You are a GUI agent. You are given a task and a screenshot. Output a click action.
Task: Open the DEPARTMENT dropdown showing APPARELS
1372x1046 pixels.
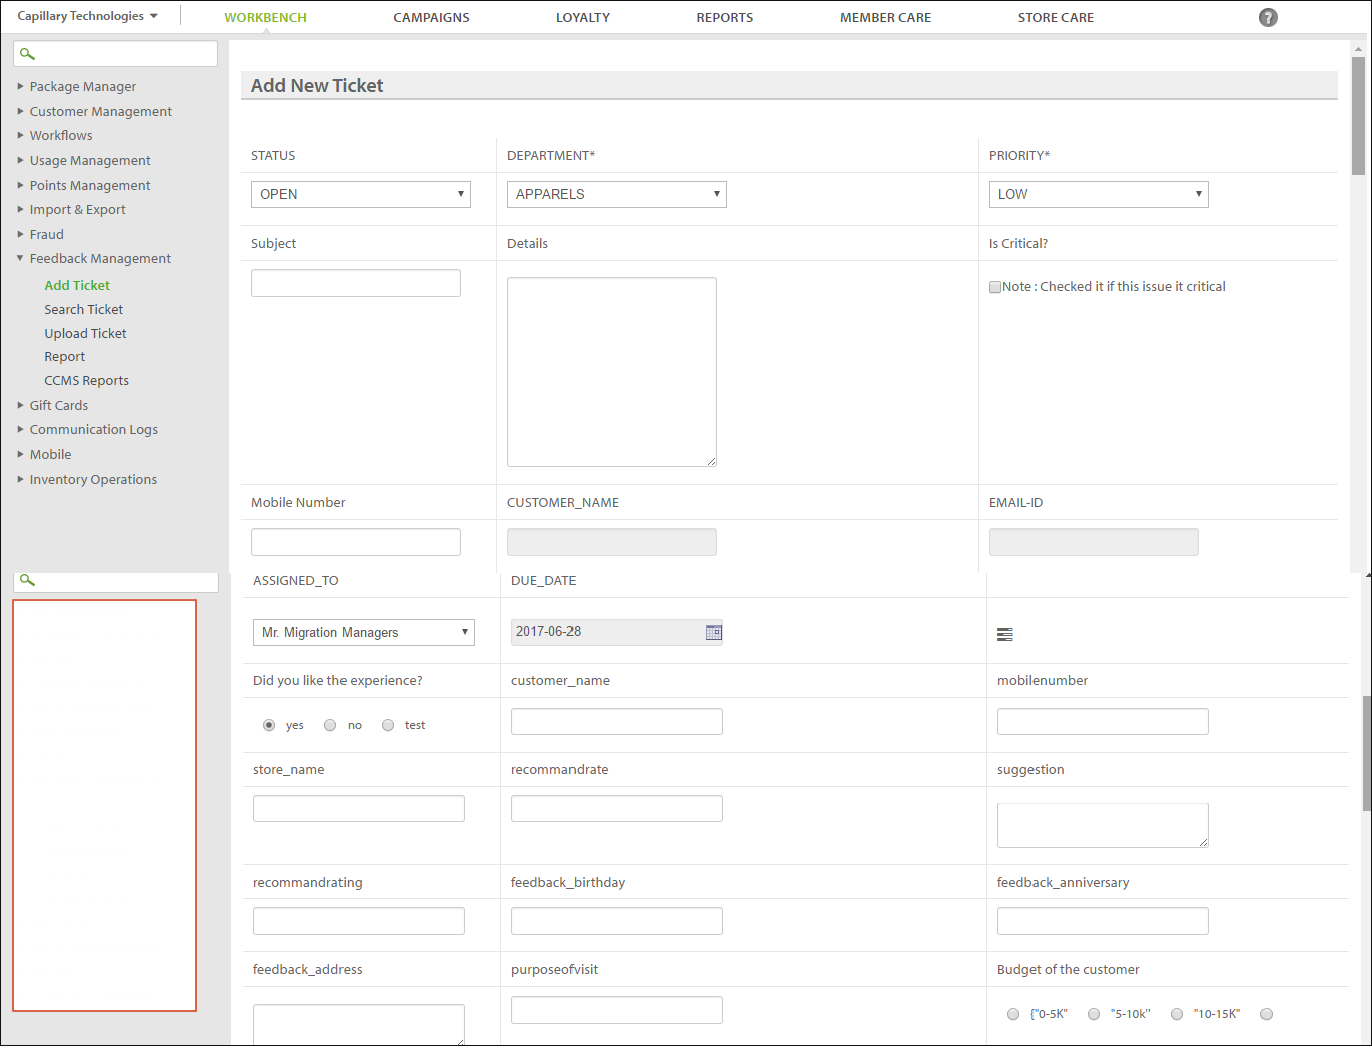[617, 194]
